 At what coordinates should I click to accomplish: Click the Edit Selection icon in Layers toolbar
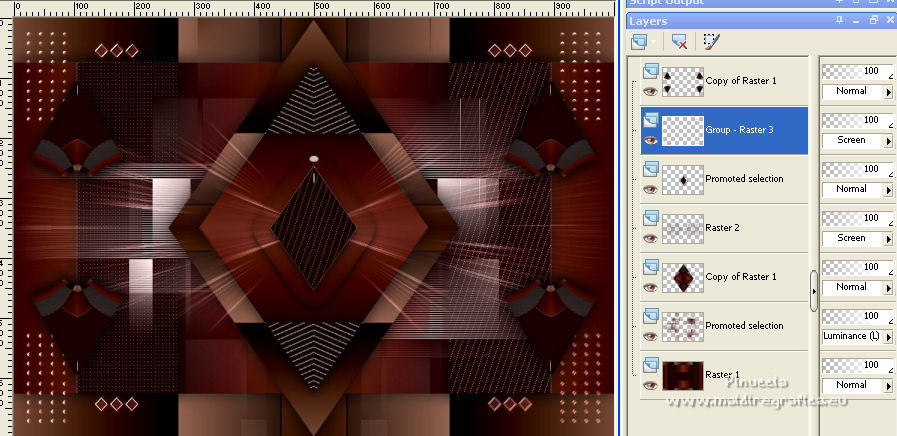tap(711, 41)
